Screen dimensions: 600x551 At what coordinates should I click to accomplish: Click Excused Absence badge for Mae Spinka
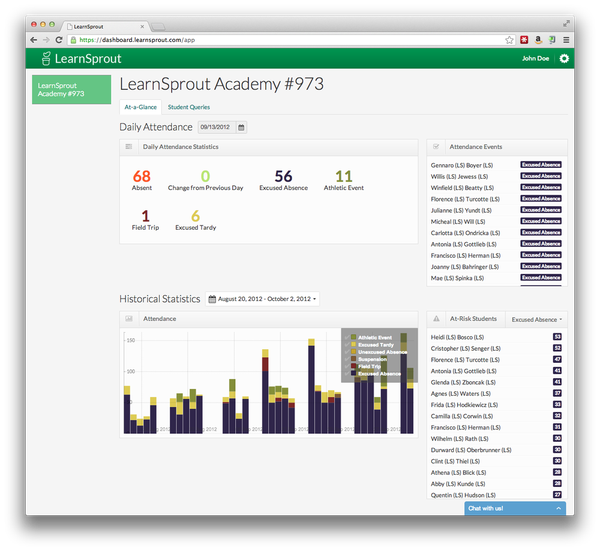pyautogui.click(x=541, y=277)
